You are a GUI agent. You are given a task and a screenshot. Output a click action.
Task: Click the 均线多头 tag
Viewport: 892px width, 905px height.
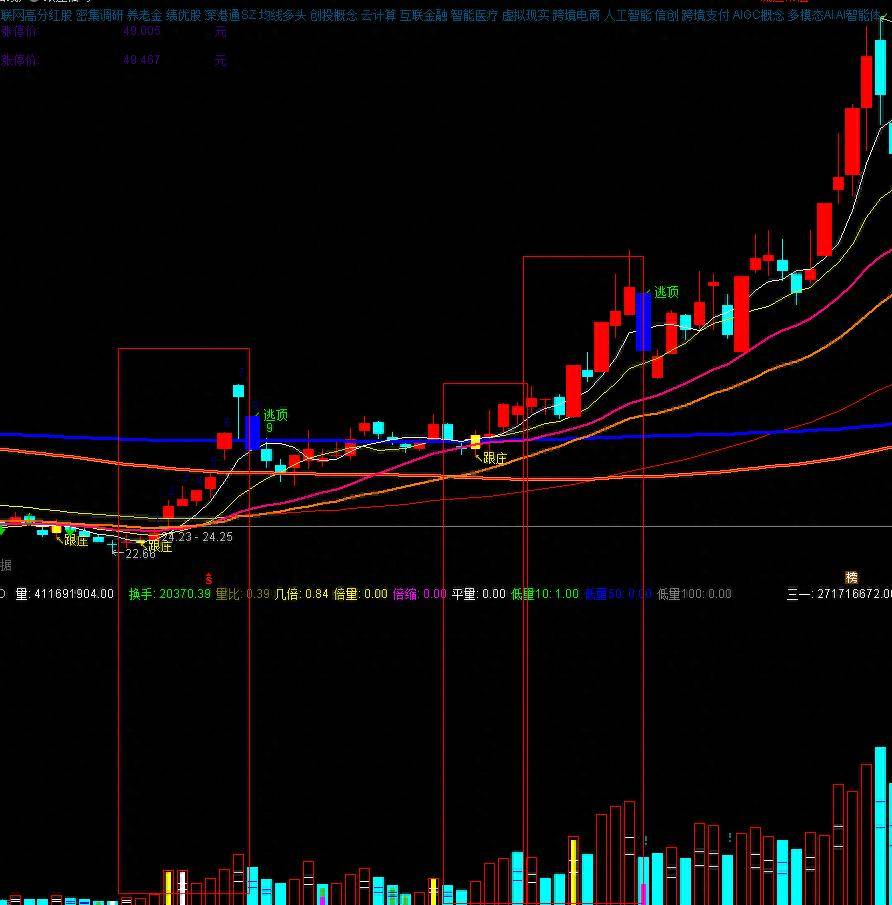tap(282, 16)
